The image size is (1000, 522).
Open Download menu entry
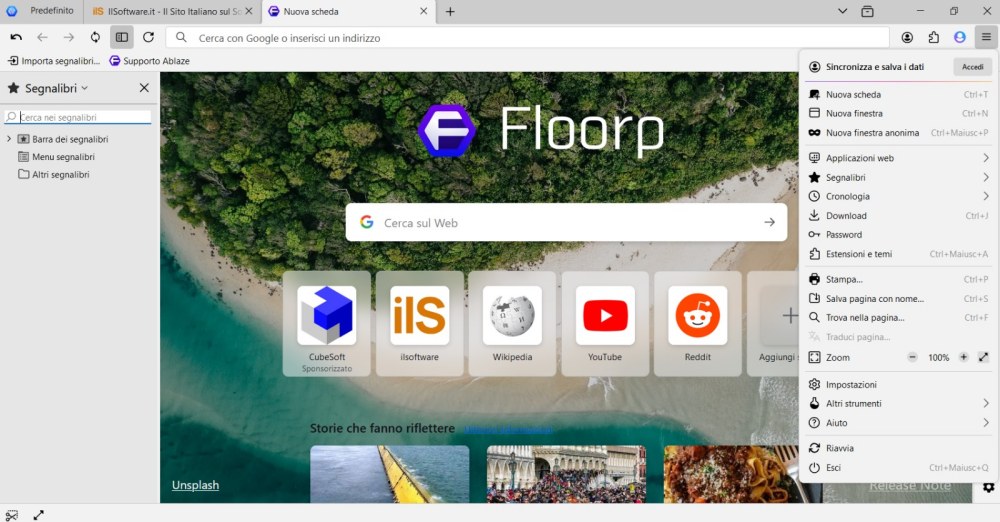point(898,216)
